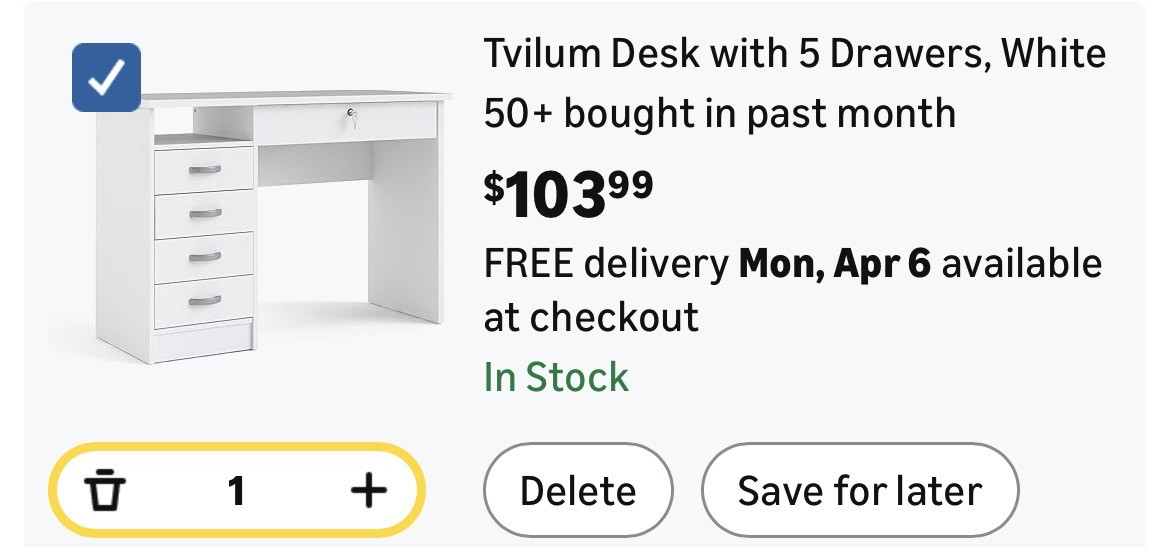
Task: Click the green In Stock label
Action: (556, 378)
